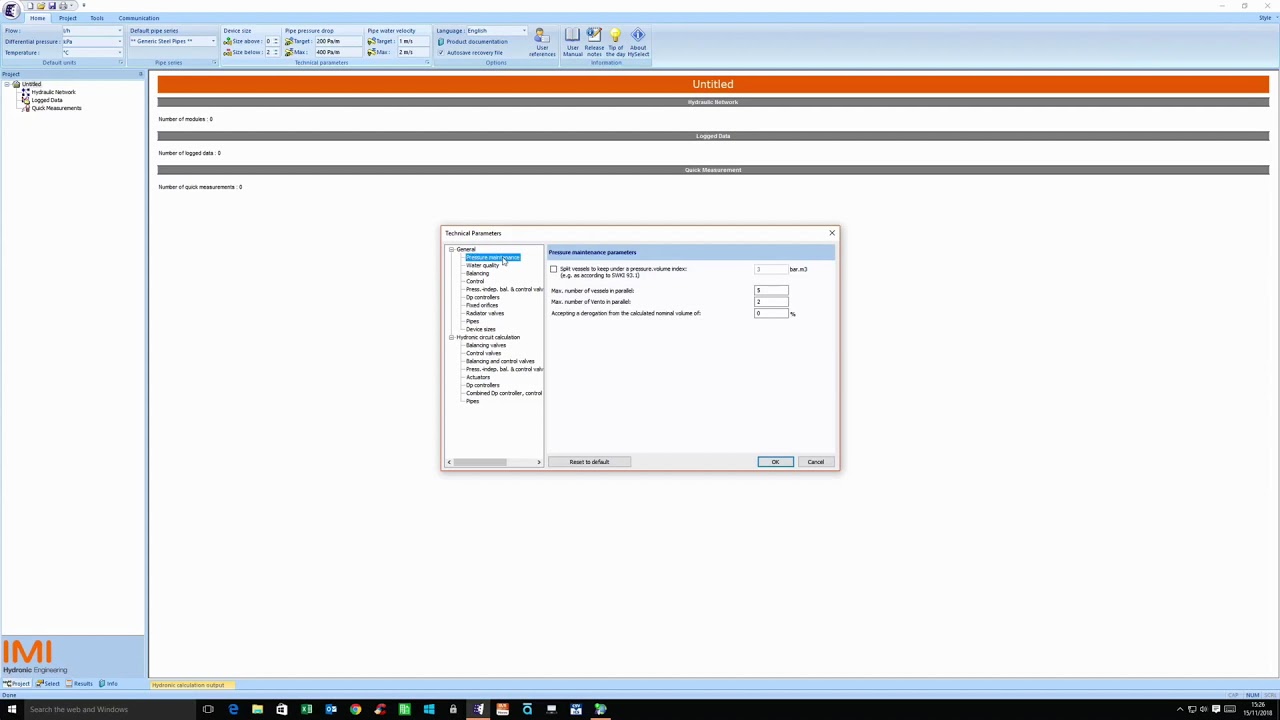Open Windows Start menu
The height and width of the screenshot is (720, 1280).
coord(11,709)
